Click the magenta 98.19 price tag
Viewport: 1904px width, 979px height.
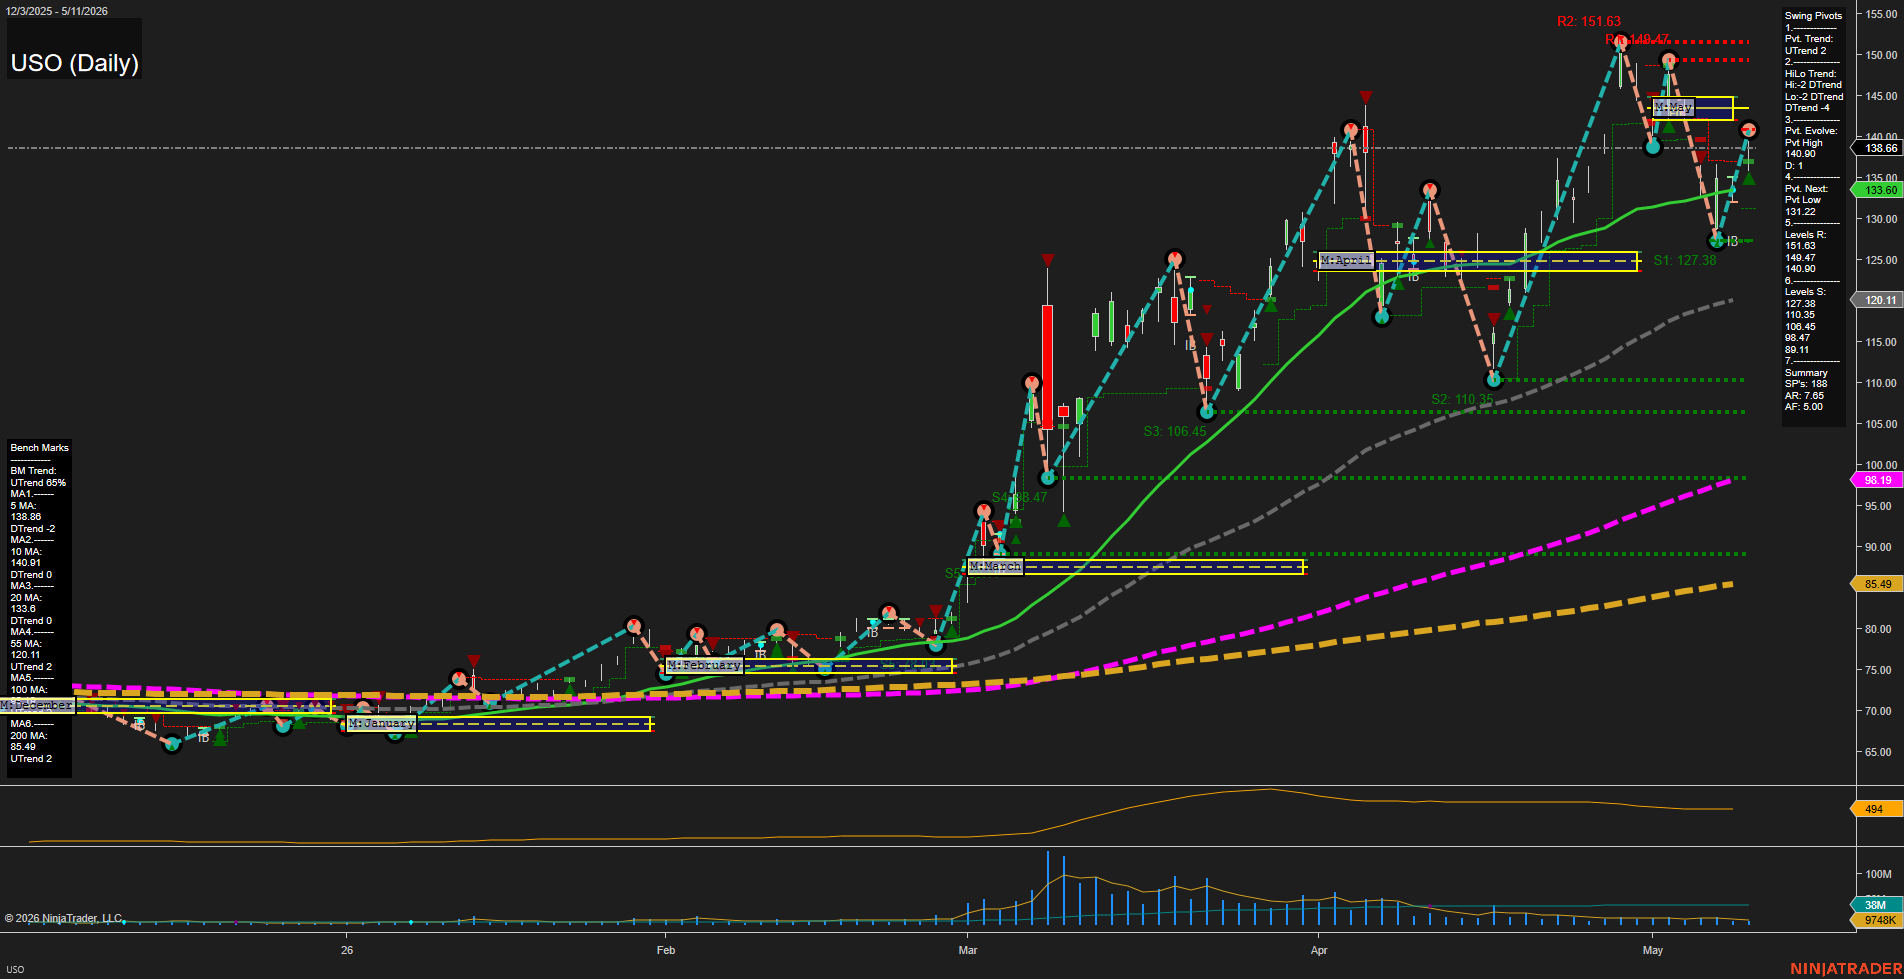(1878, 480)
